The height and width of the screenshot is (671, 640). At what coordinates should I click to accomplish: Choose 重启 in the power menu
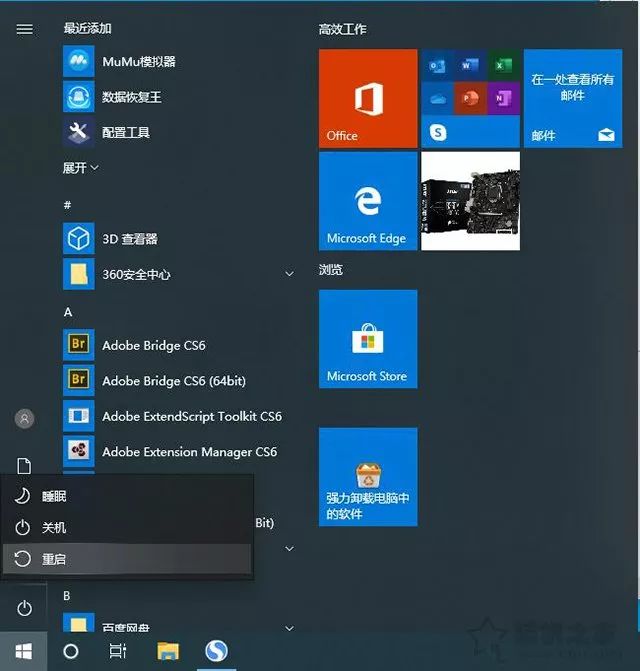click(54, 559)
